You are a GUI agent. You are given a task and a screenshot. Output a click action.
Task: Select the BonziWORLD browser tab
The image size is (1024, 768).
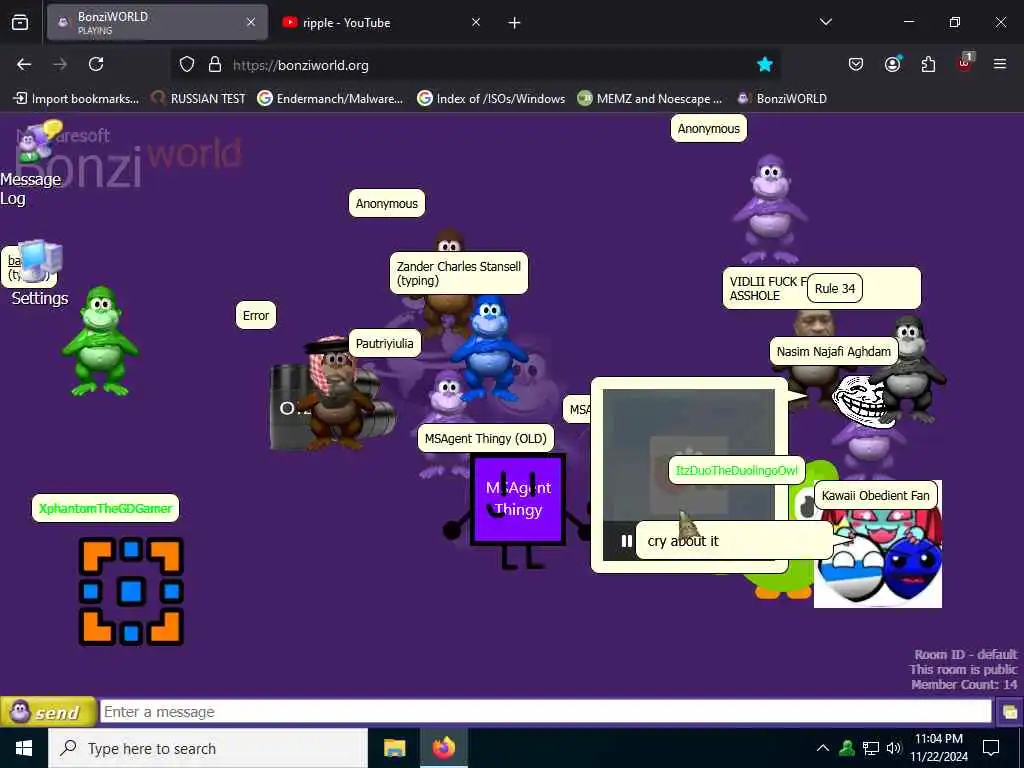[157, 23]
